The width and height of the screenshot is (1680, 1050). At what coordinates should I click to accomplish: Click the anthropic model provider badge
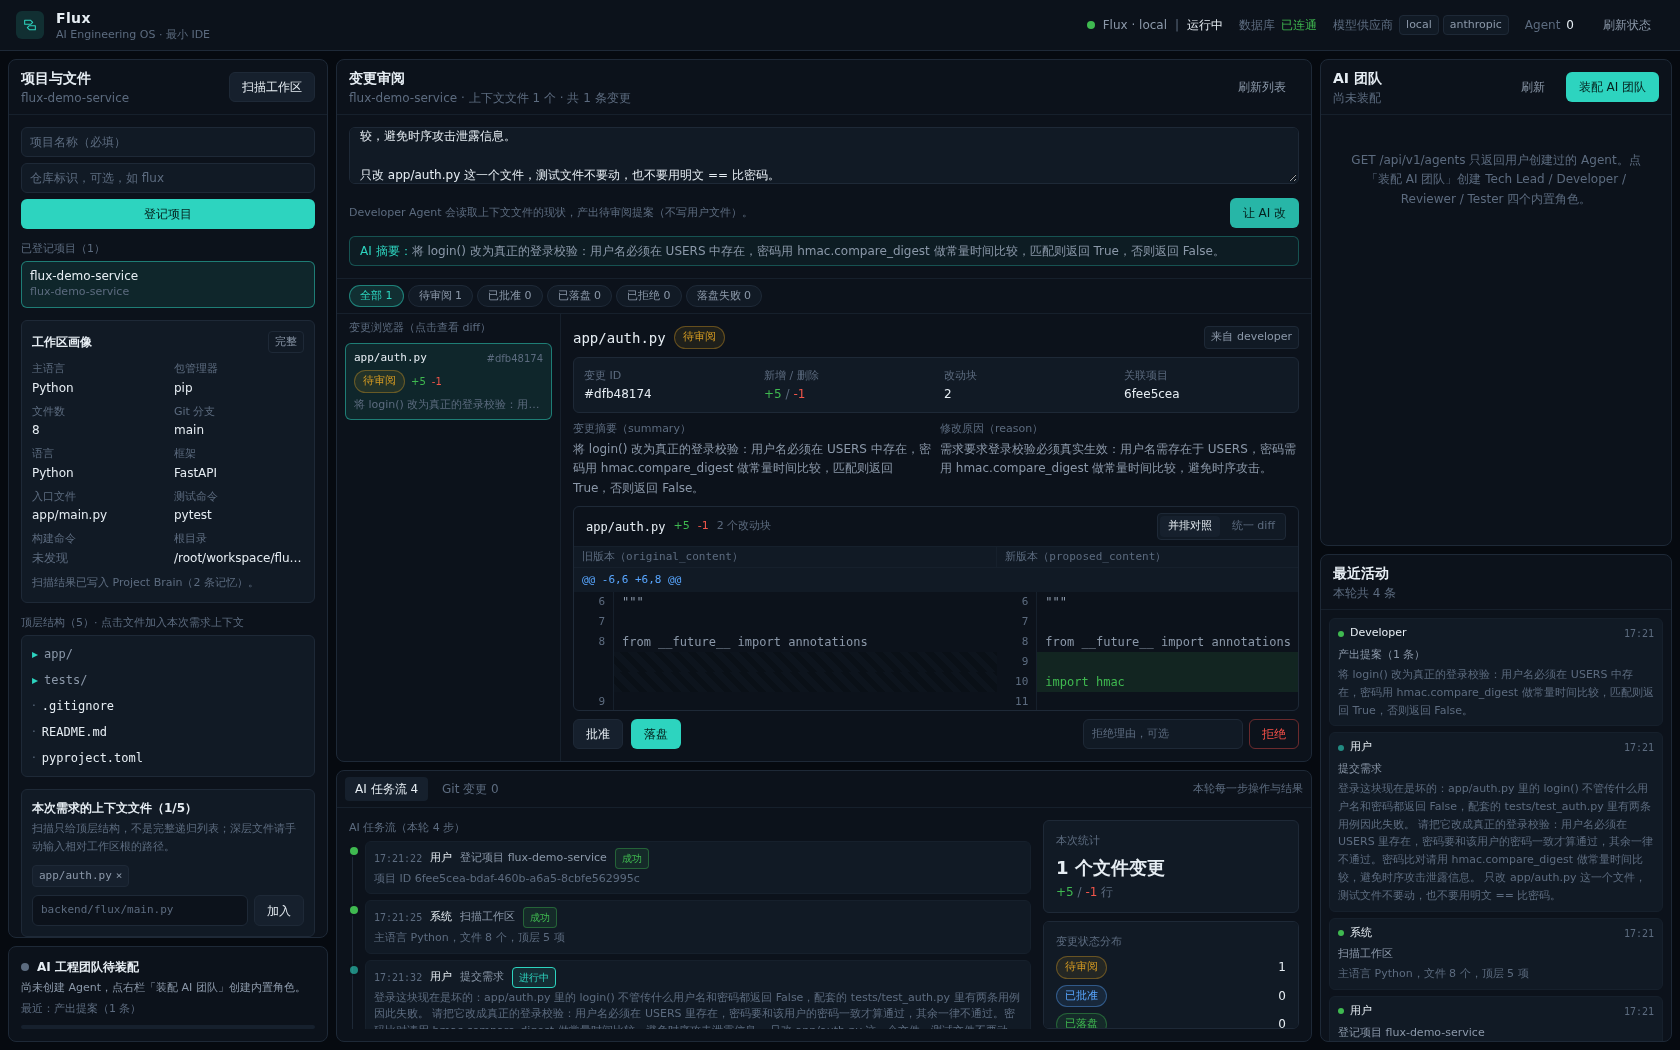[1476, 25]
